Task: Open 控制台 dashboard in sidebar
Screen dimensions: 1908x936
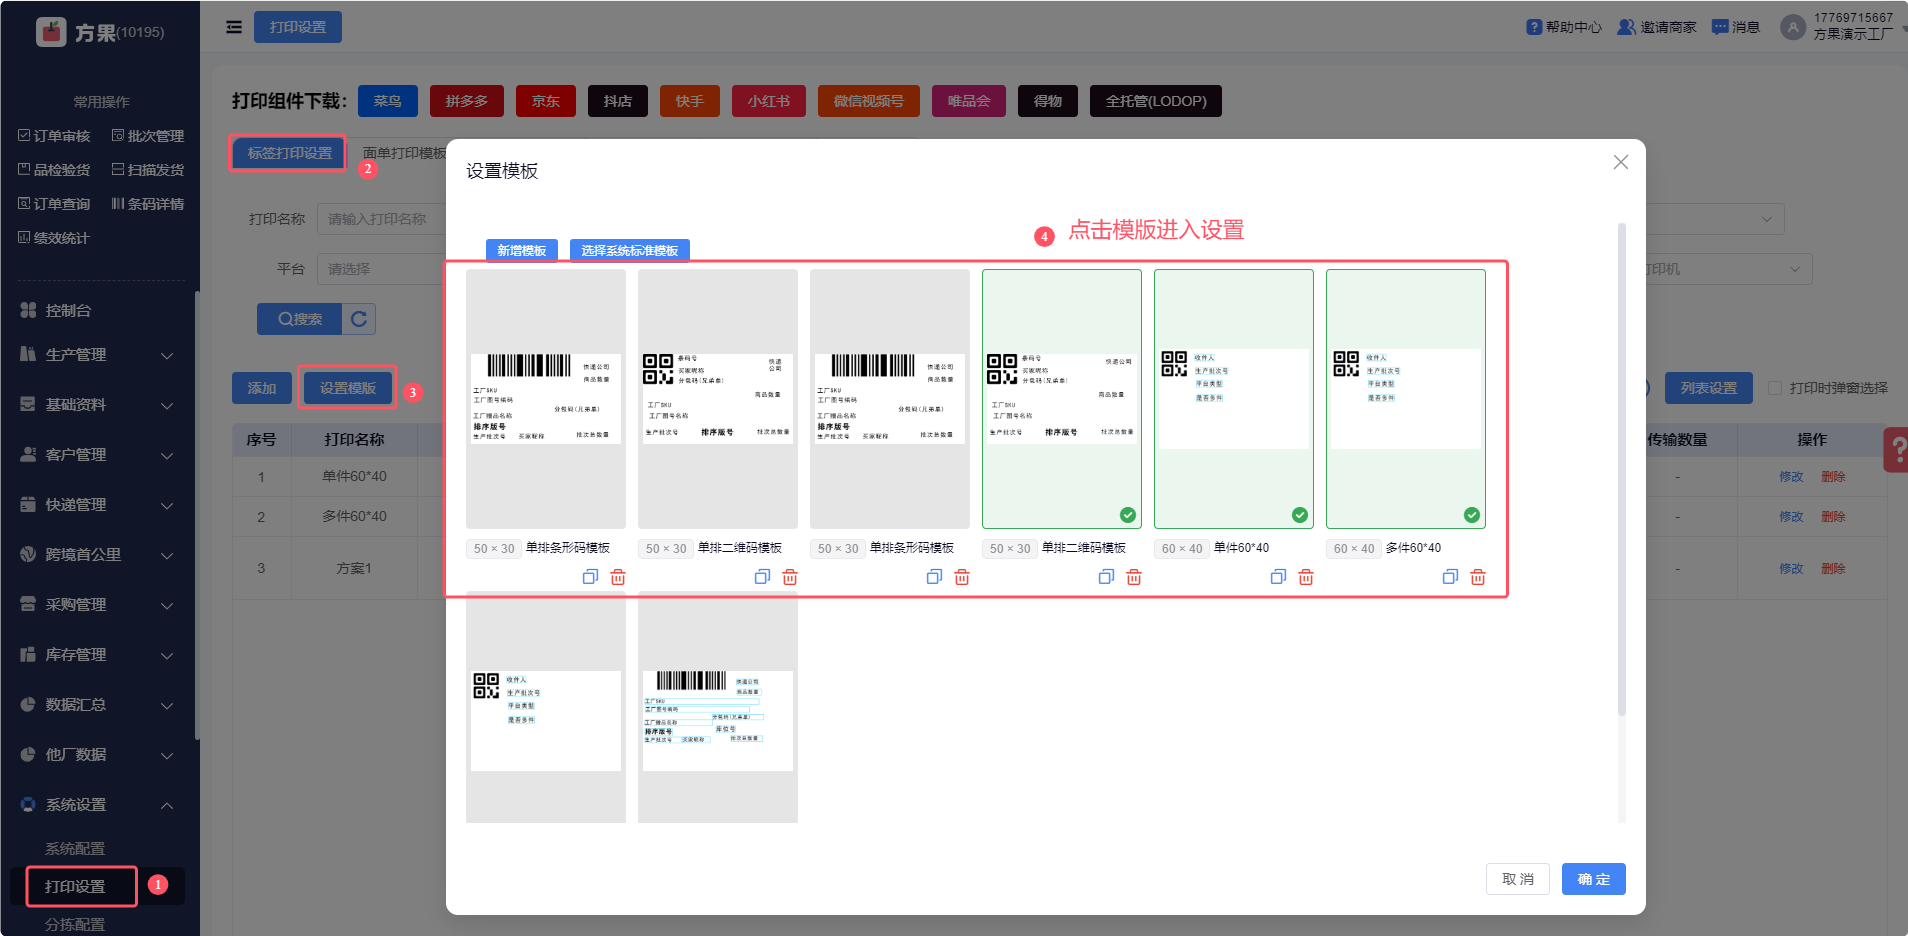Action: coord(68,311)
